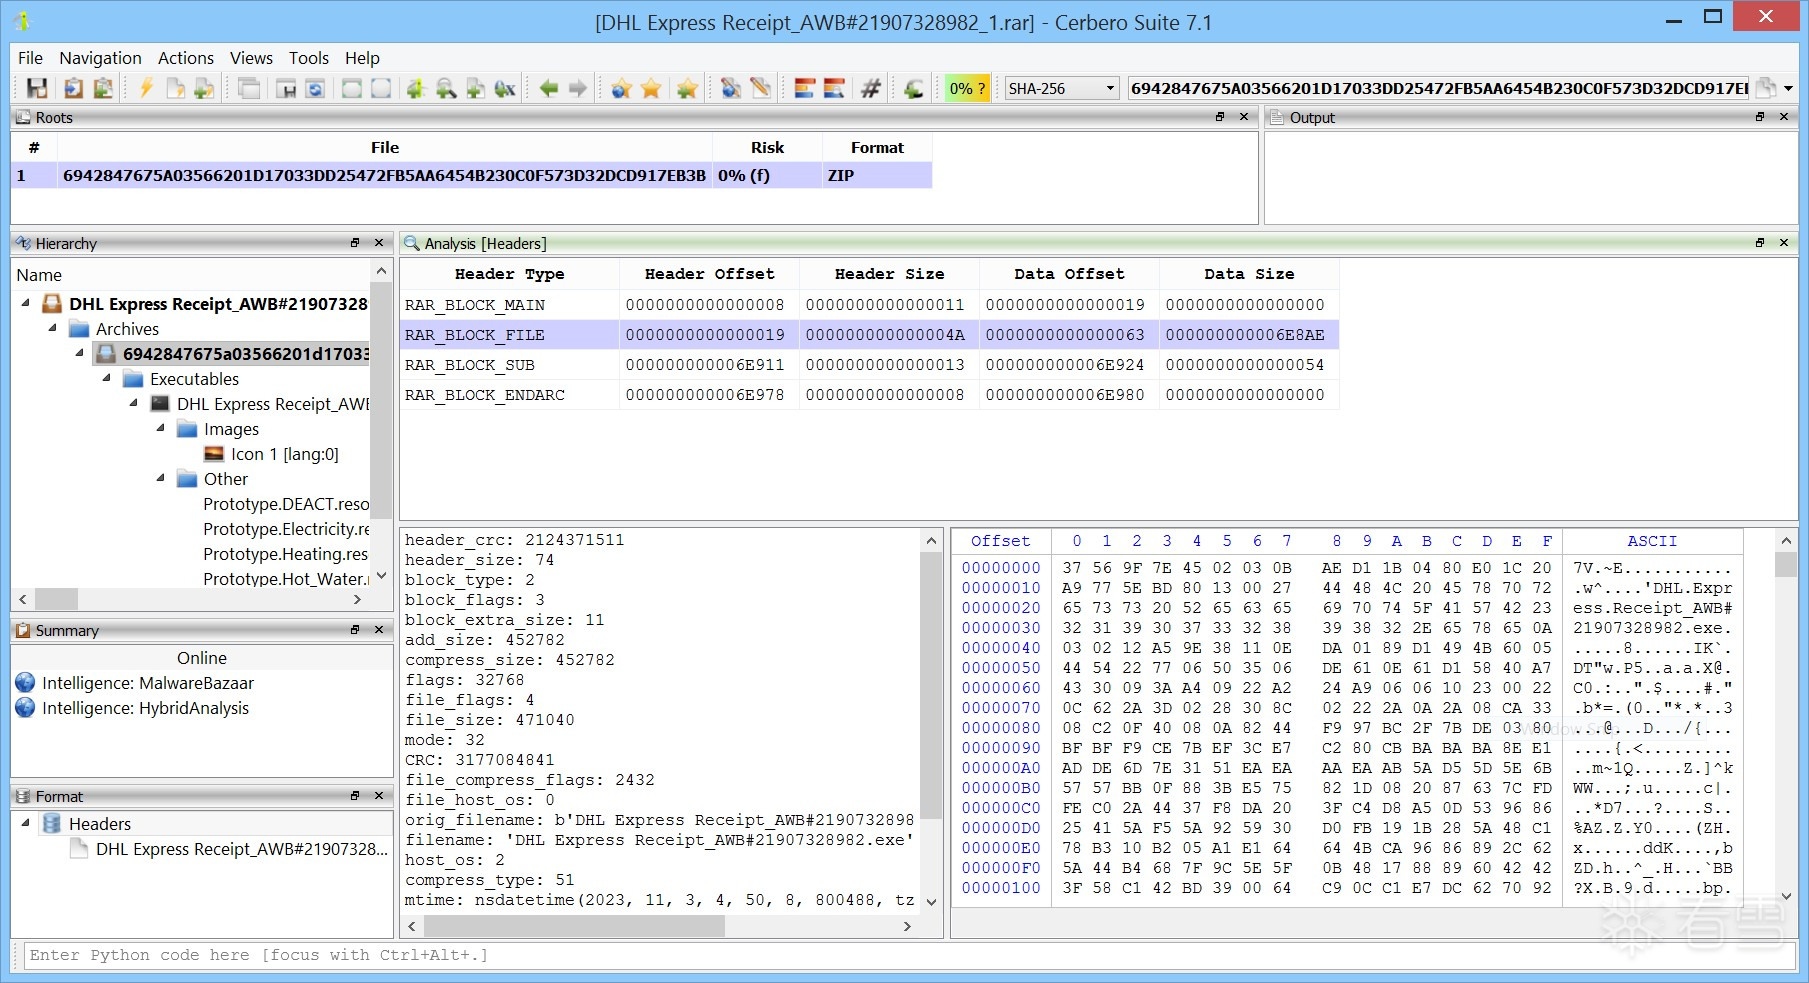Open the Tools menu
Image resolution: width=1809 pixels, height=983 pixels.
click(308, 58)
